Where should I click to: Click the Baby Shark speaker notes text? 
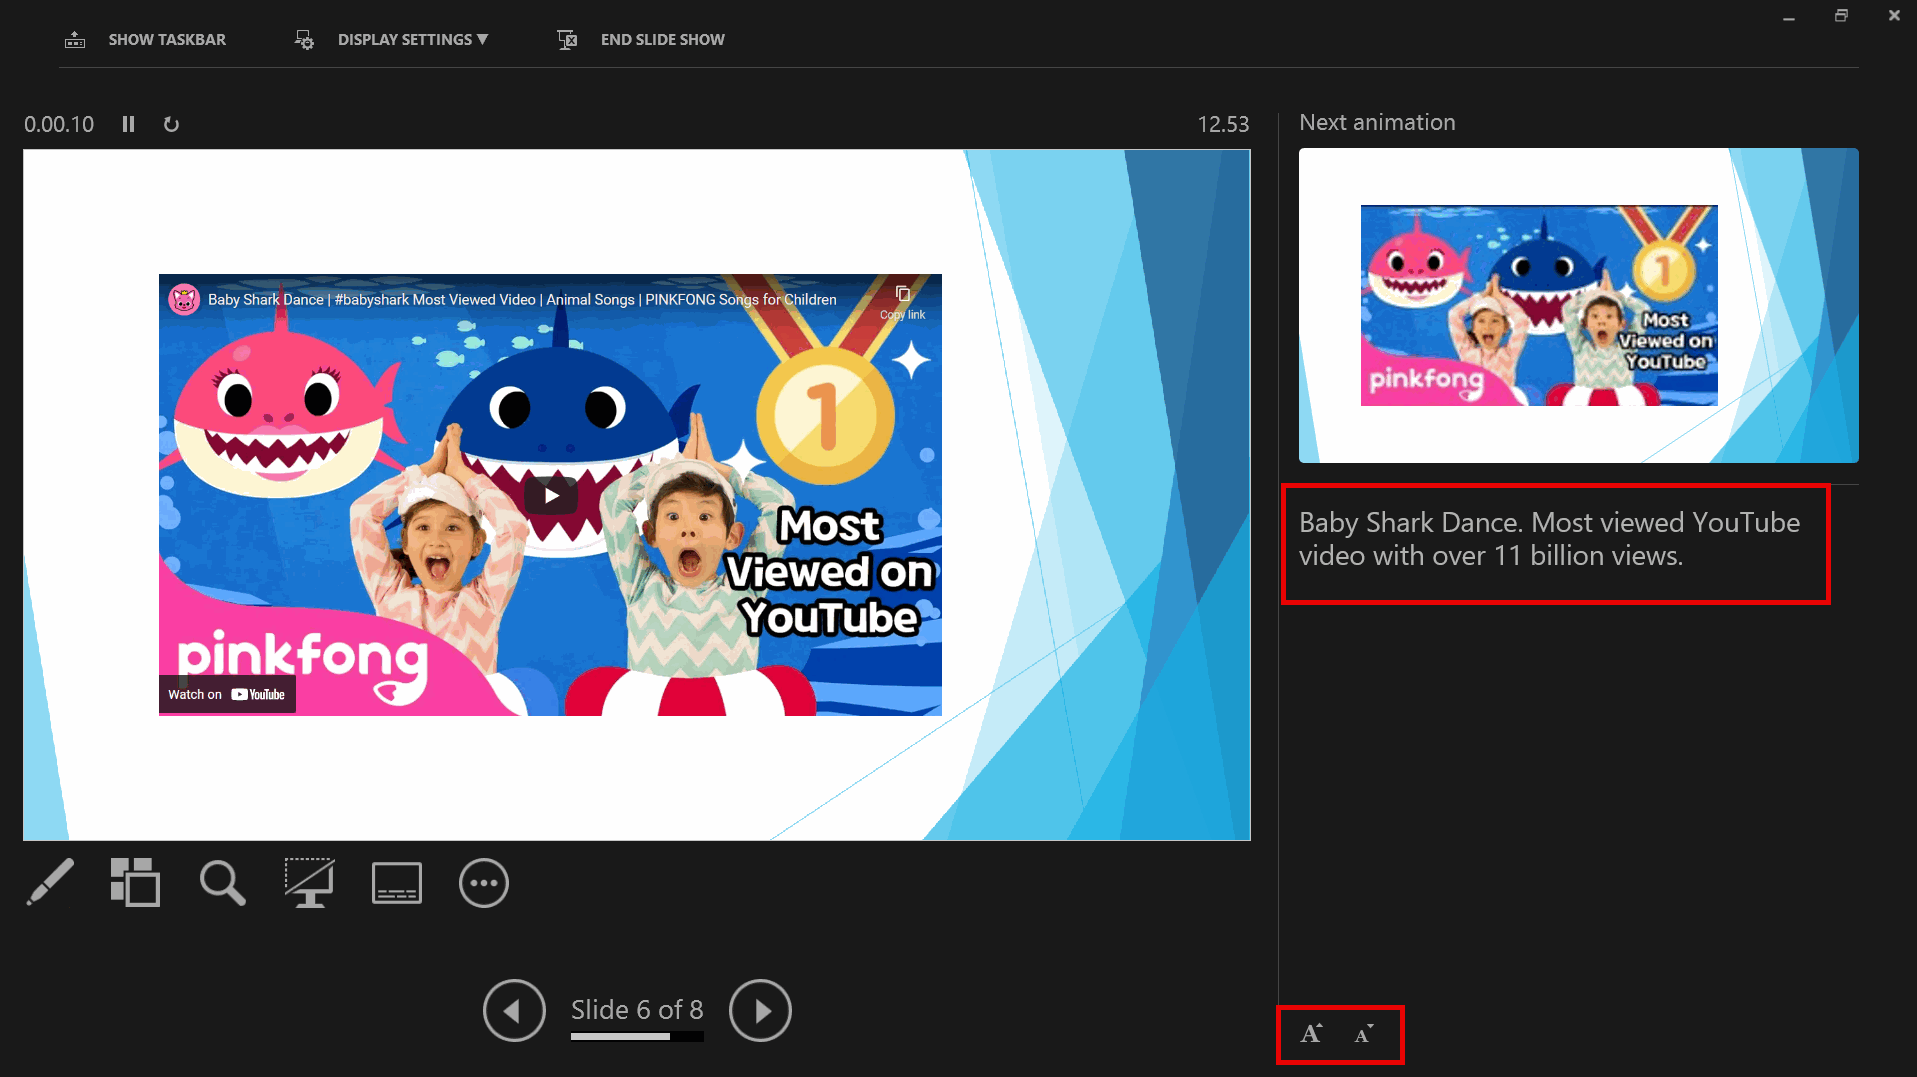tap(1549, 539)
